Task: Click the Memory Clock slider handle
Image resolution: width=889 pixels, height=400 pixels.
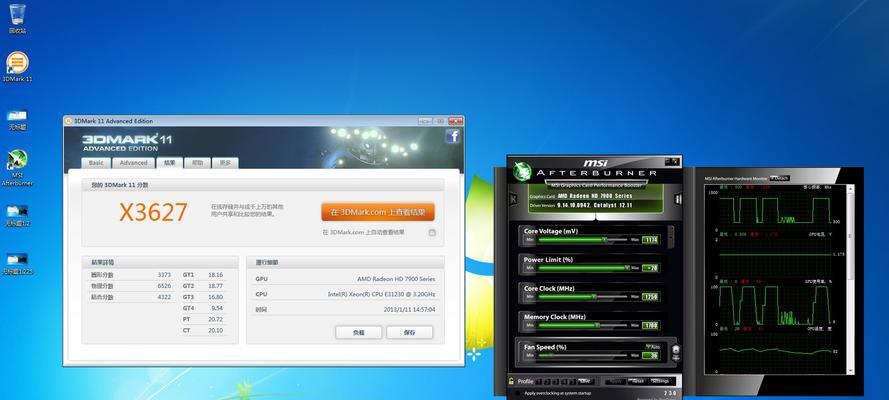Action: click(598, 325)
